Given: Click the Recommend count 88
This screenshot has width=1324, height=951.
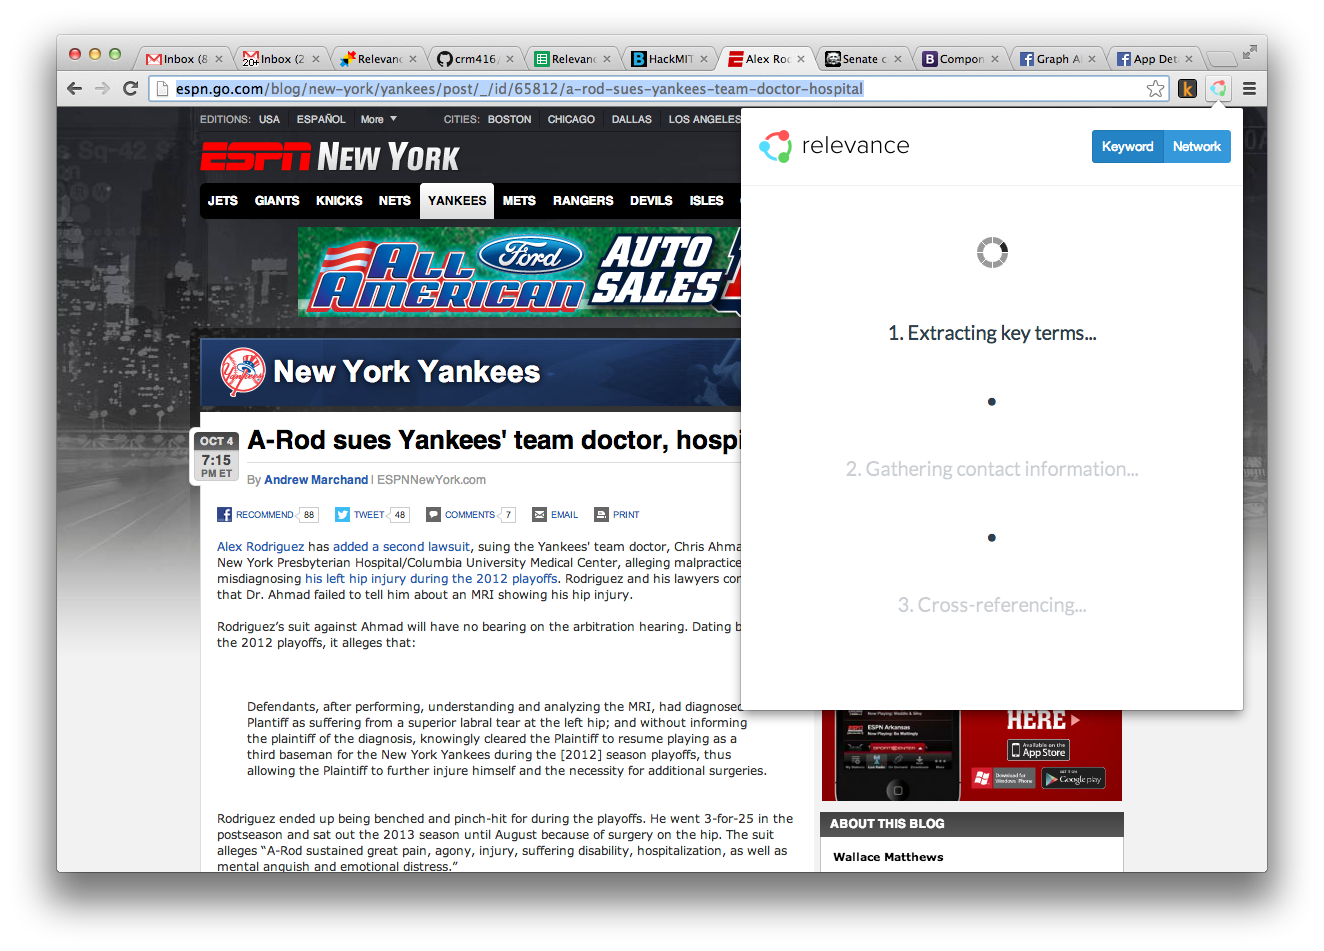Looking at the screenshot, I should pyautogui.click(x=309, y=515).
